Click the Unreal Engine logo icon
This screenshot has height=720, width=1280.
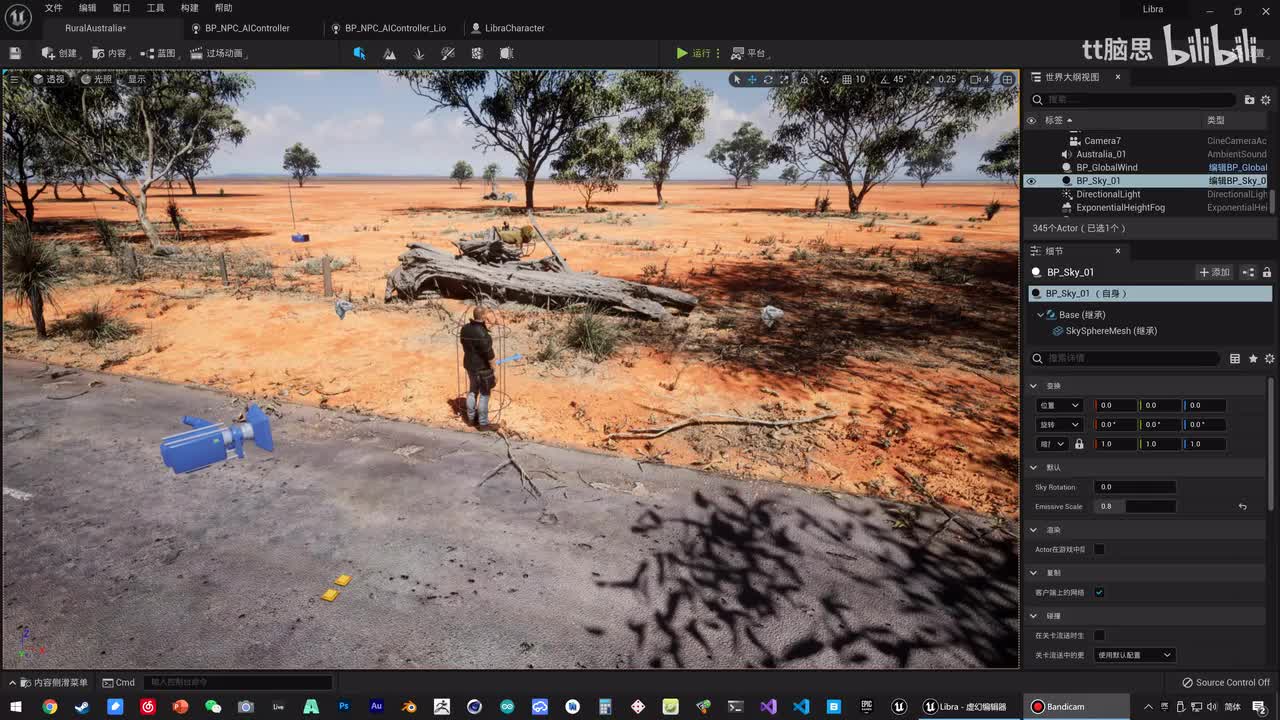point(18,17)
